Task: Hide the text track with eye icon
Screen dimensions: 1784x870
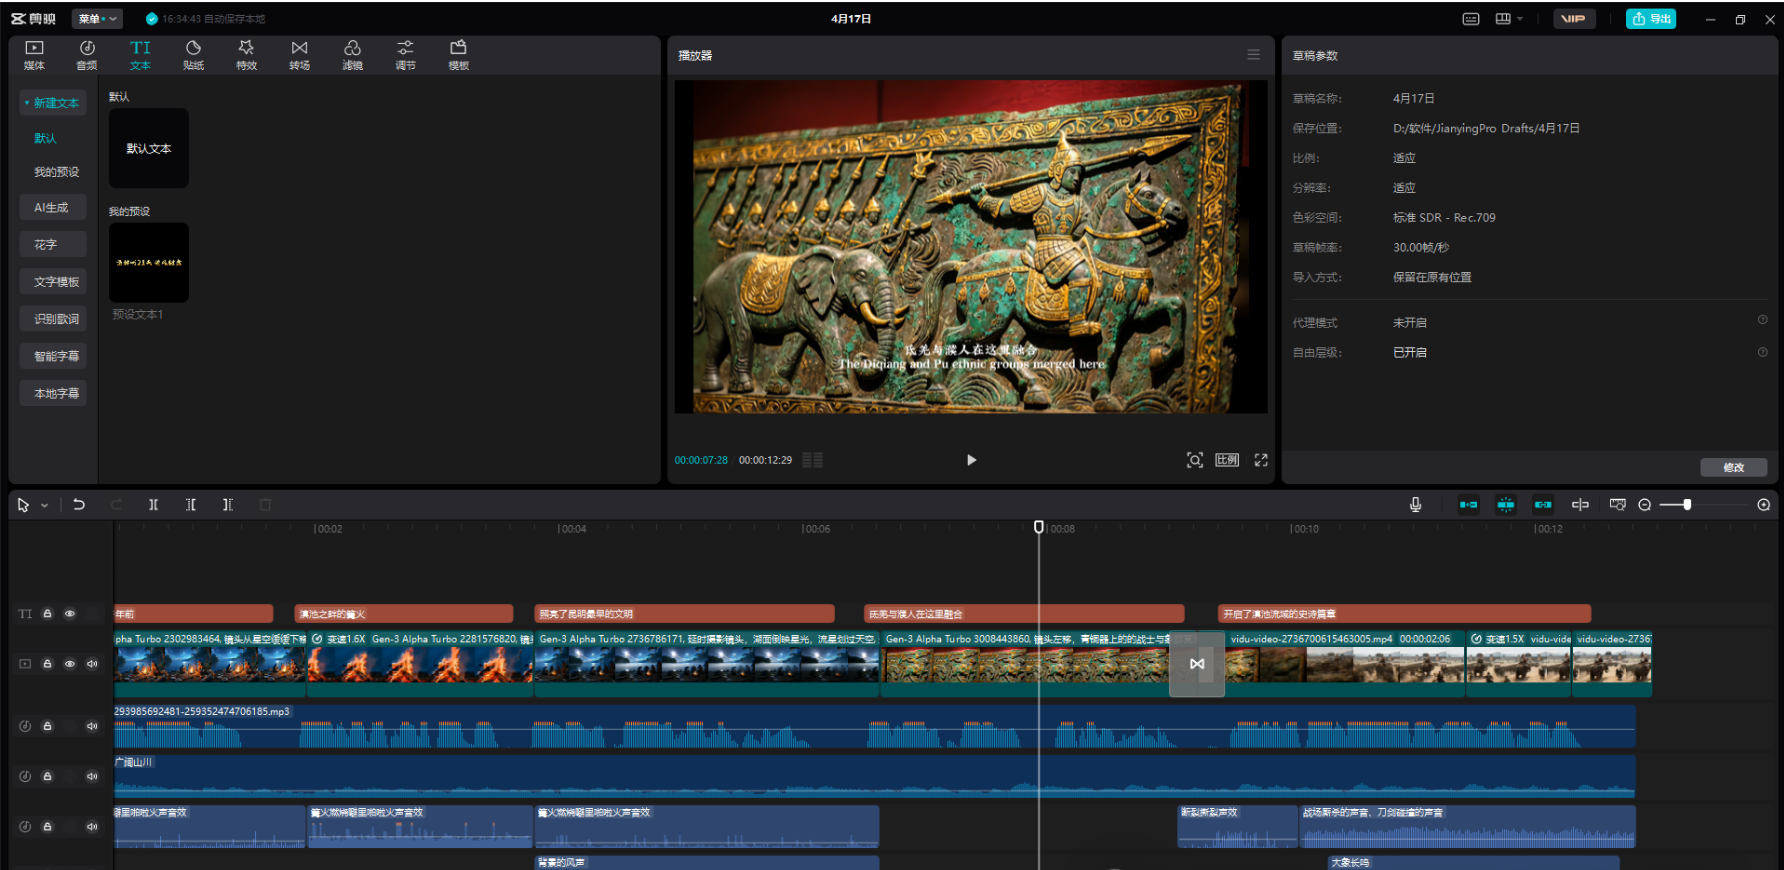Action: point(70,614)
